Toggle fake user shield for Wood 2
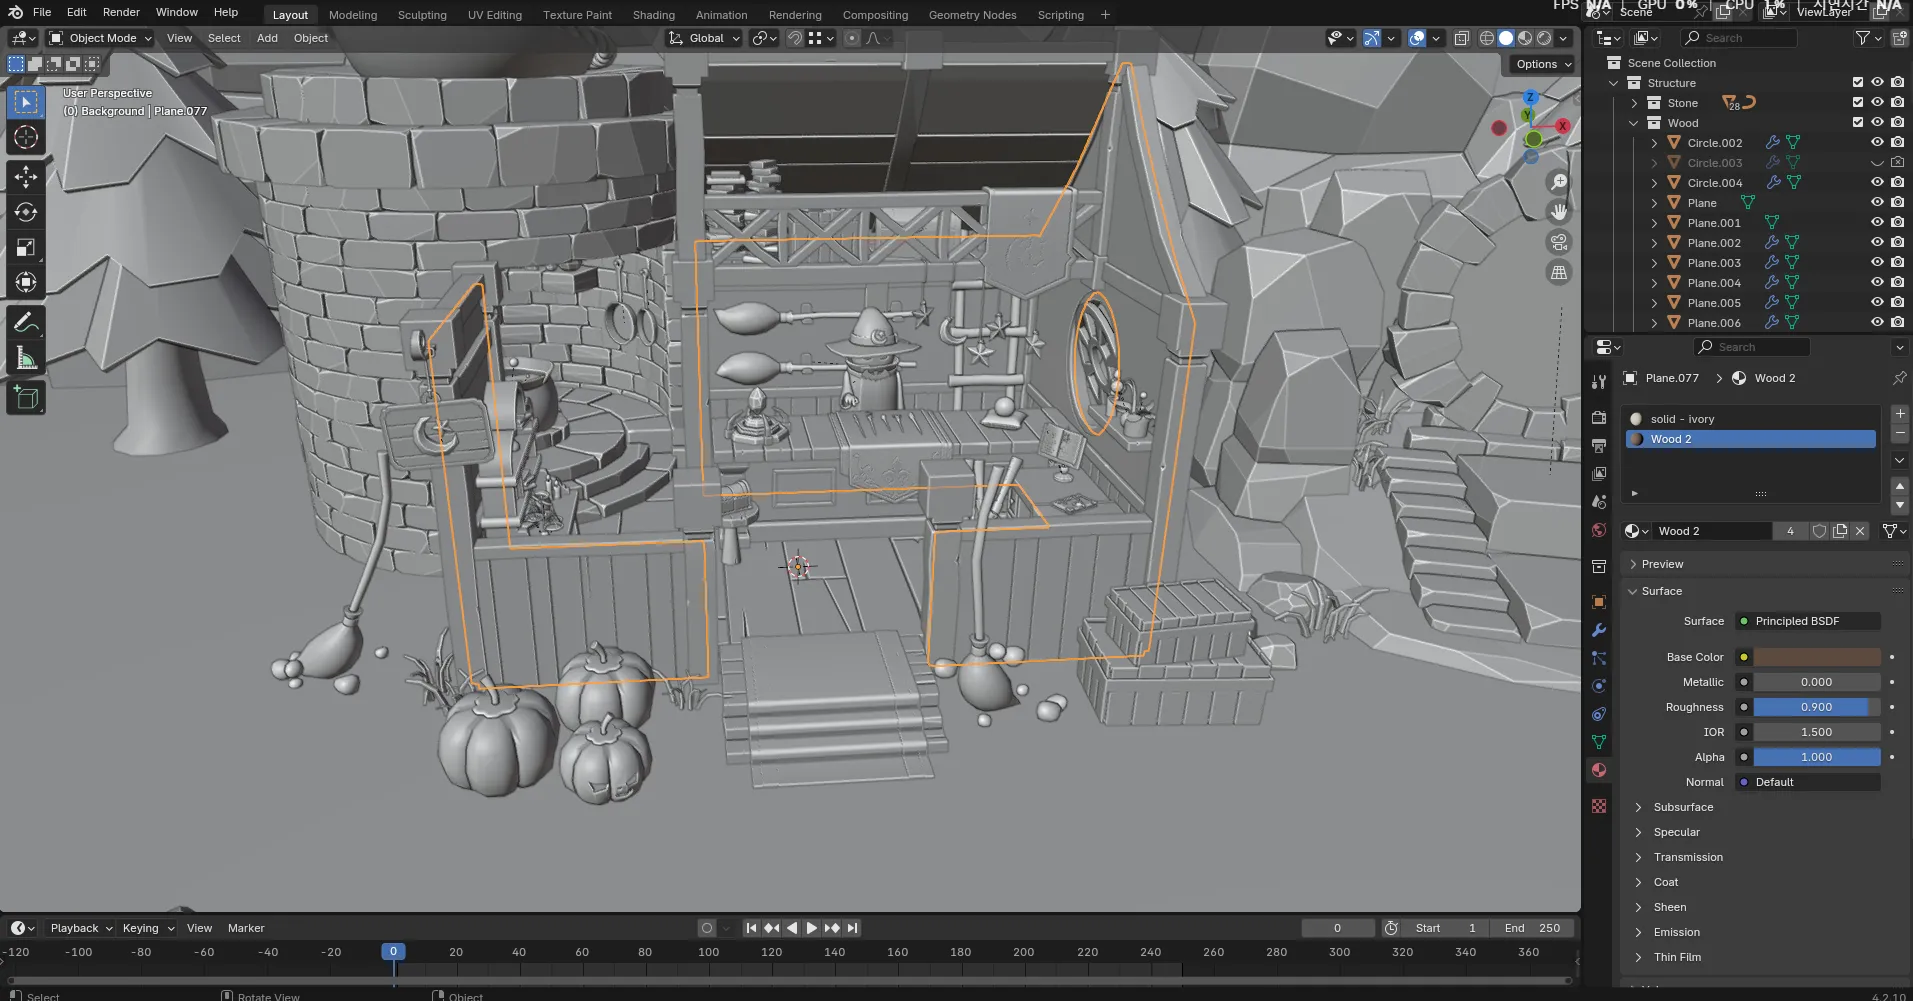Image resolution: width=1913 pixels, height=1001 pixels. [x=1820, y=531]
